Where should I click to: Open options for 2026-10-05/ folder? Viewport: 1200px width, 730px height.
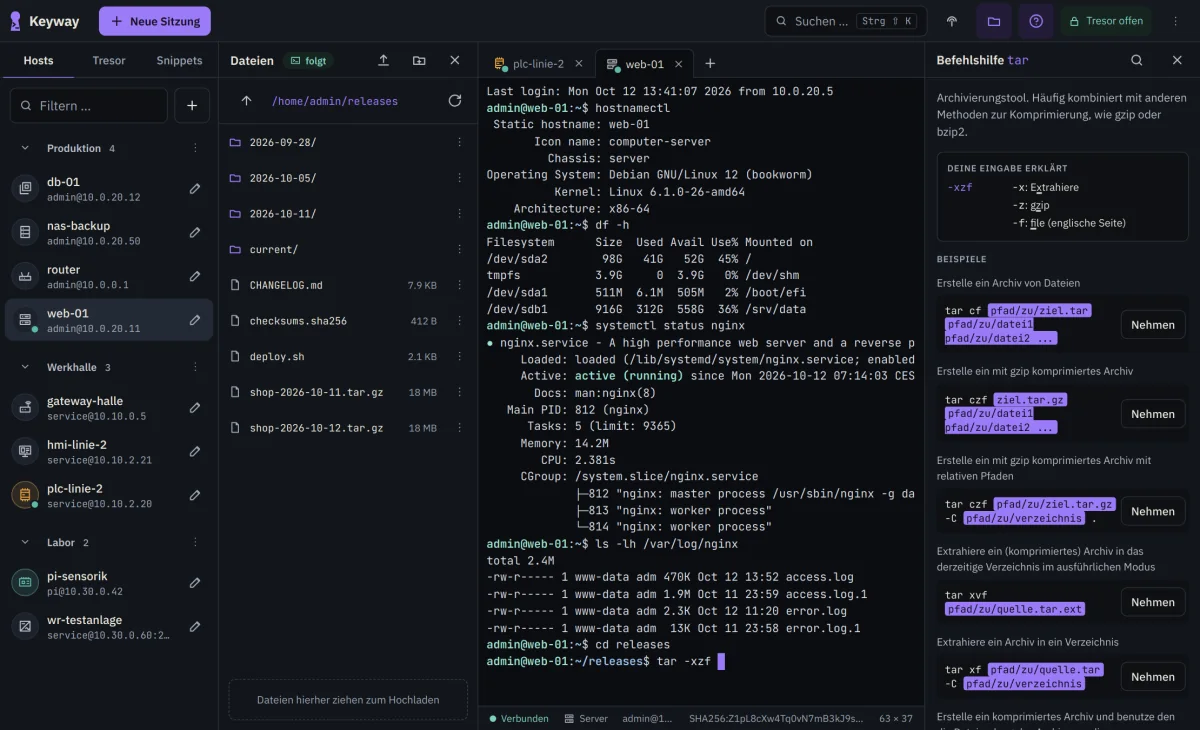(459, 178)
